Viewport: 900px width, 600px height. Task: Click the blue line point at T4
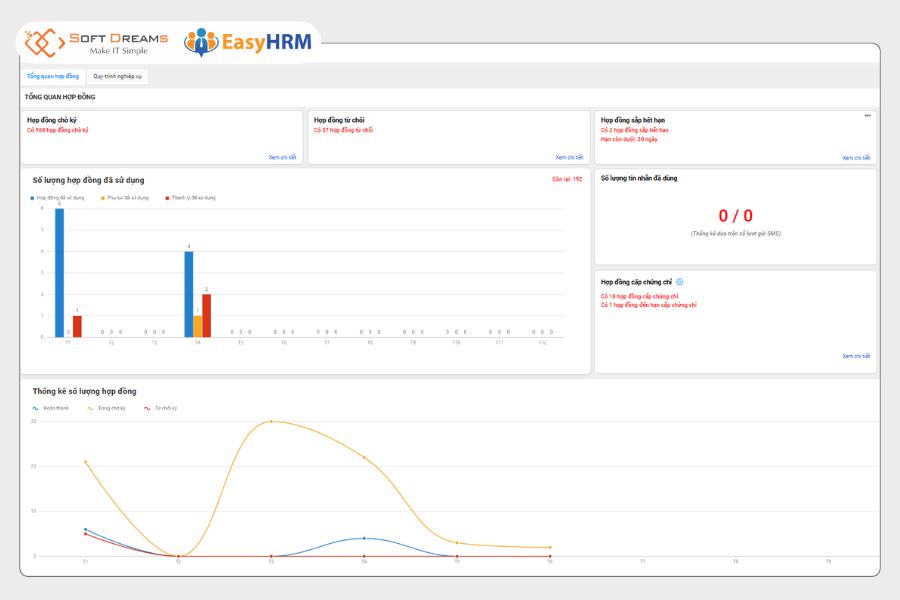[364, 538]
